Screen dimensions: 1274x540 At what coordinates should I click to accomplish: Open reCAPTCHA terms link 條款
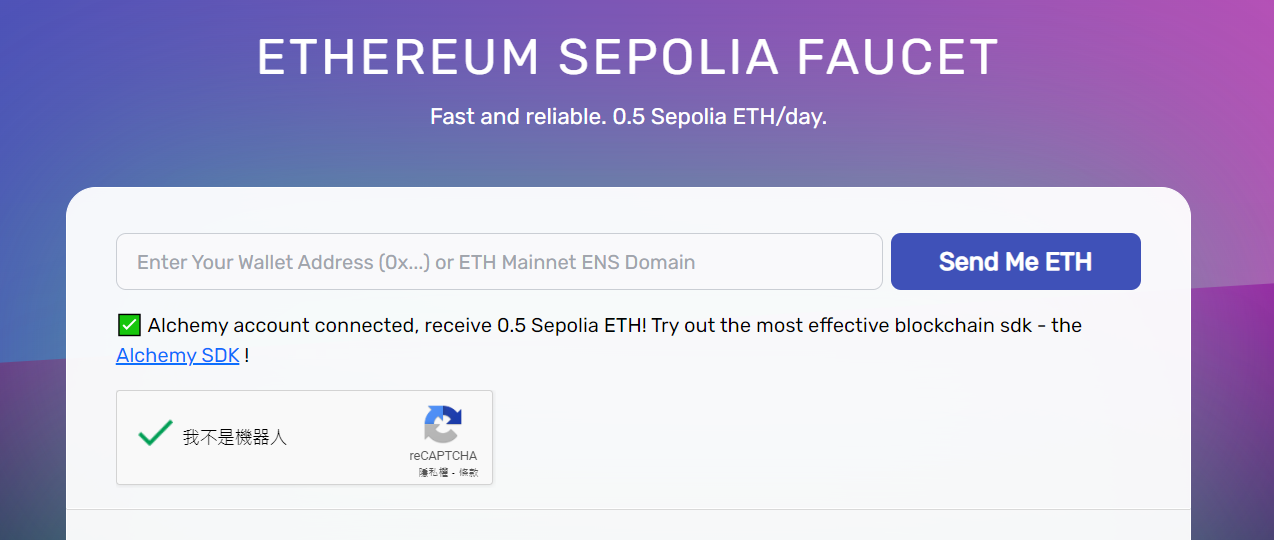[469, 472]
